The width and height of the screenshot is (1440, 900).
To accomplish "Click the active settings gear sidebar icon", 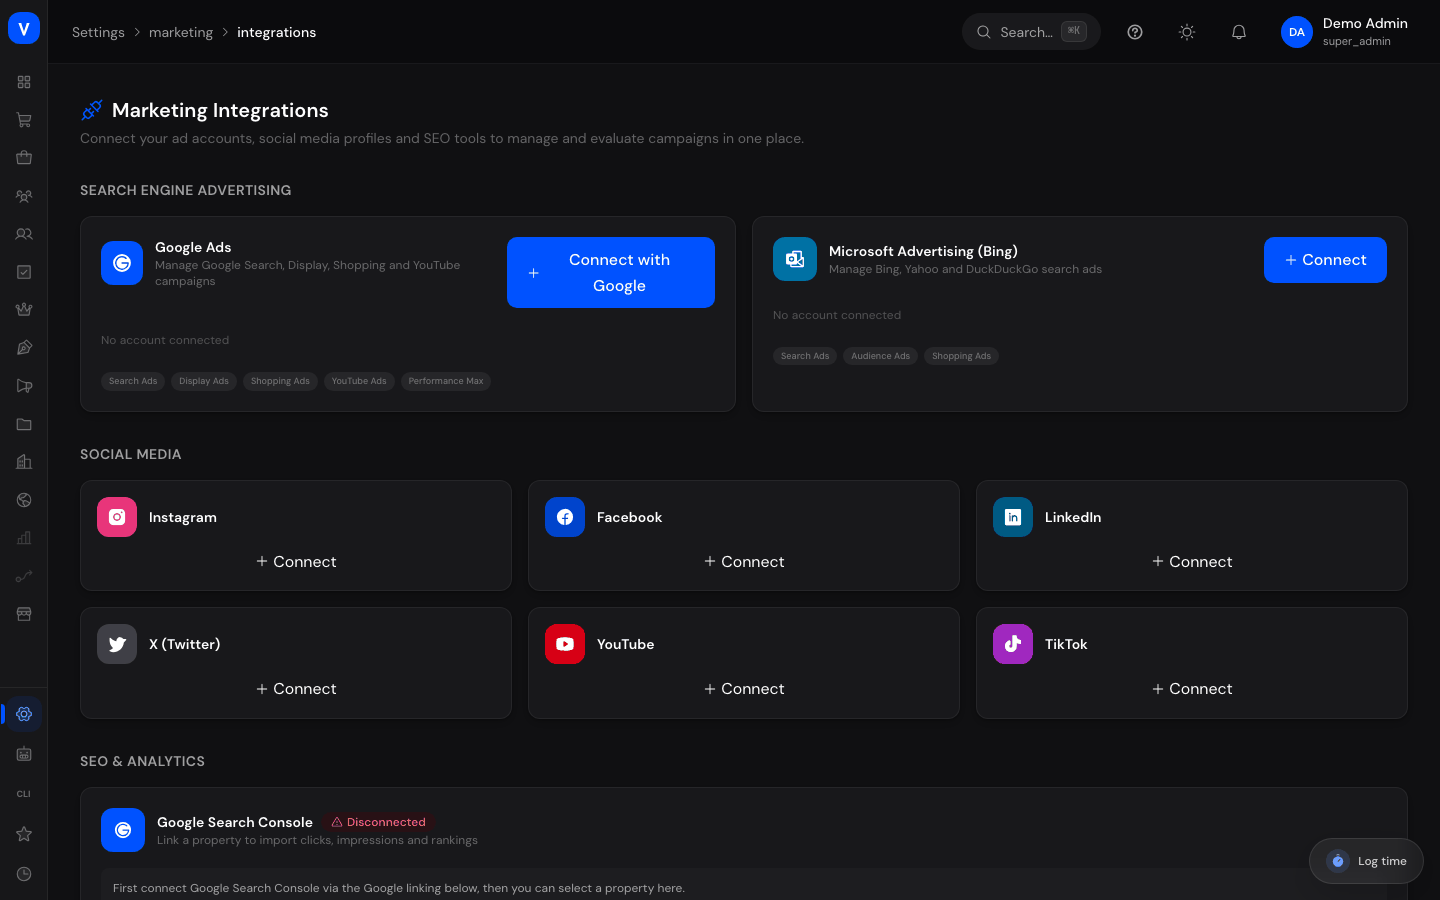I will 24,714.
